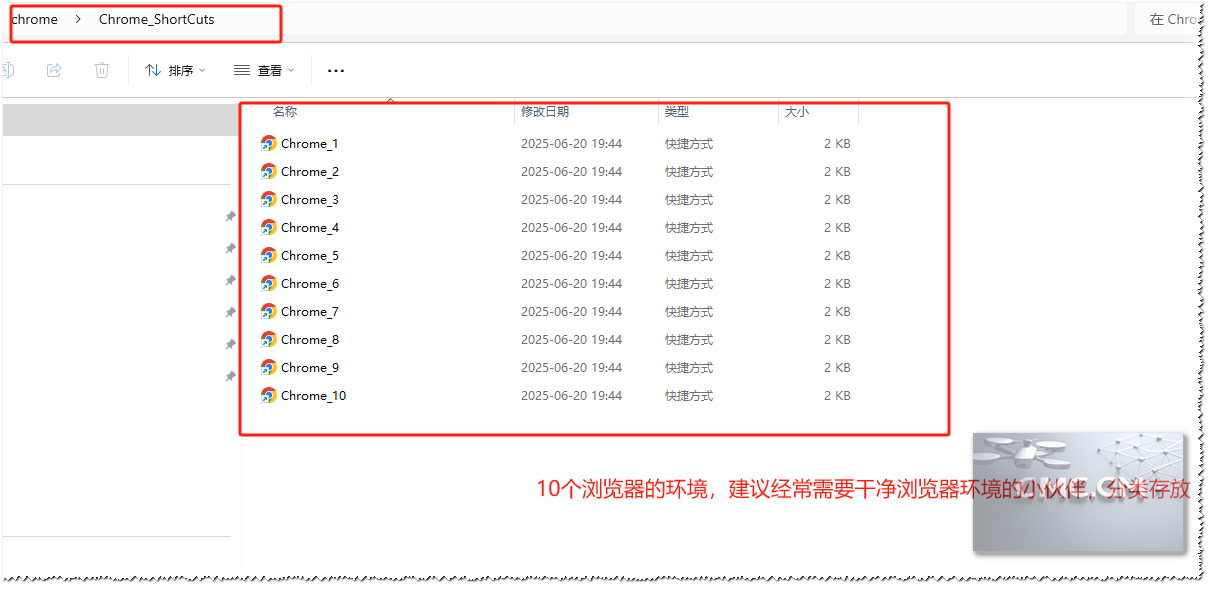
Task: Click the Share icon in the toolbar
Action: 55,70
